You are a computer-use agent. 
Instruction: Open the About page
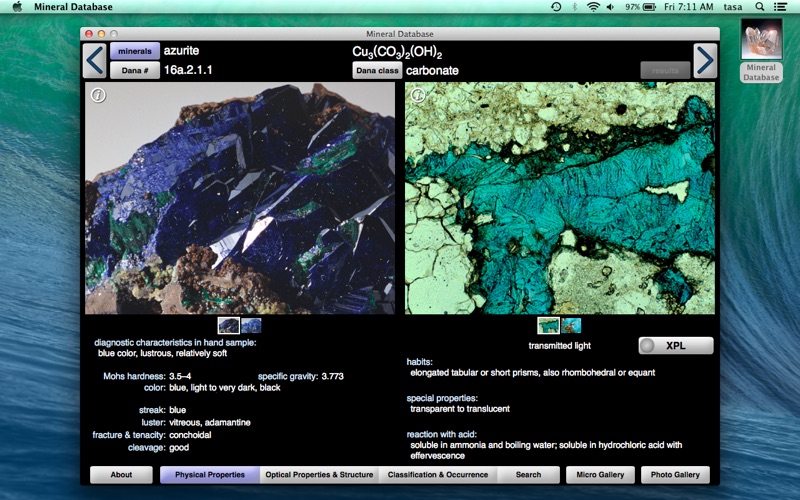point(121,474)
